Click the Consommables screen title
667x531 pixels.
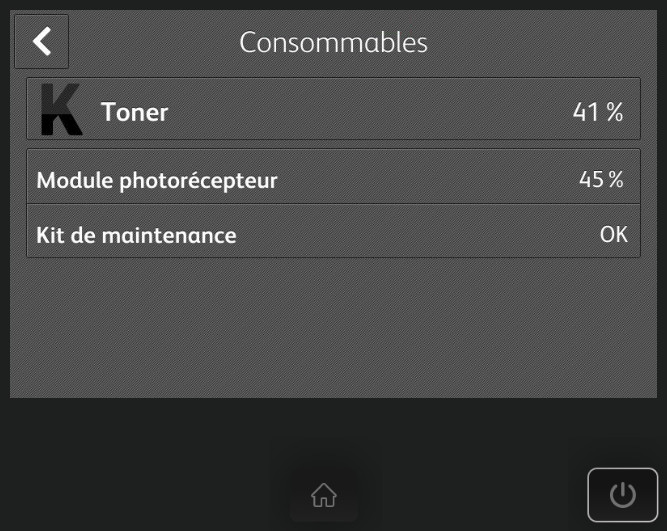[x=333, y=43]
